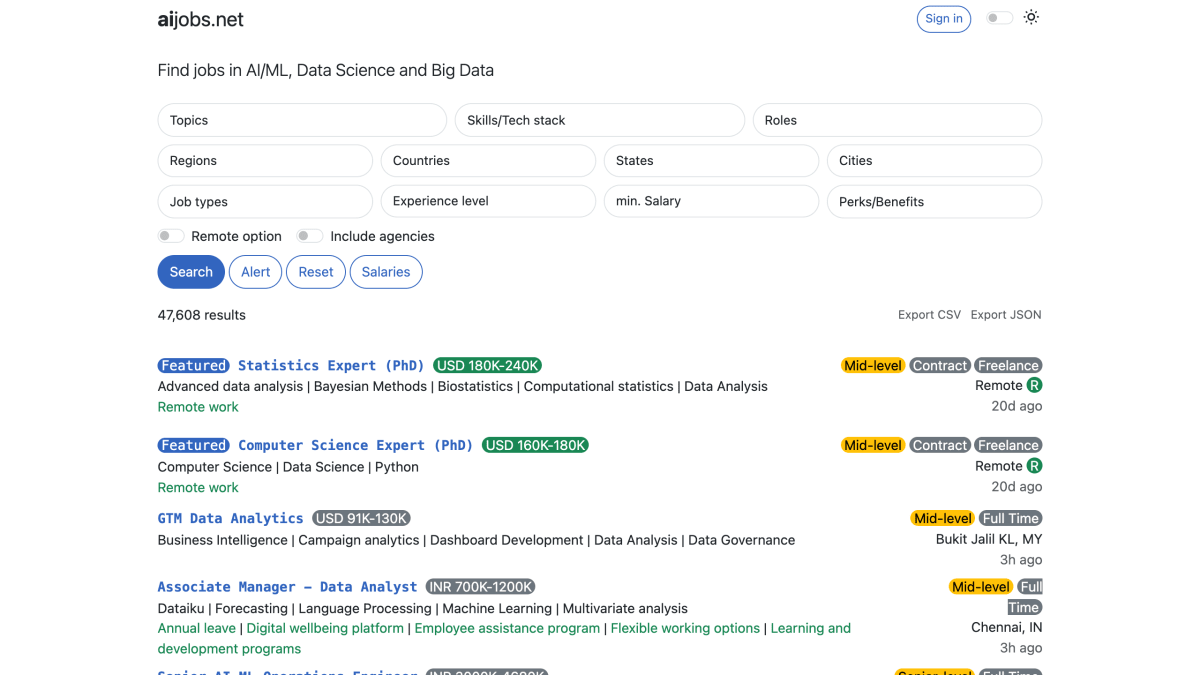This screenshot has width=1200, height=675.
Task: Click the USD 91K-130K salary badge
Action: 361,518
